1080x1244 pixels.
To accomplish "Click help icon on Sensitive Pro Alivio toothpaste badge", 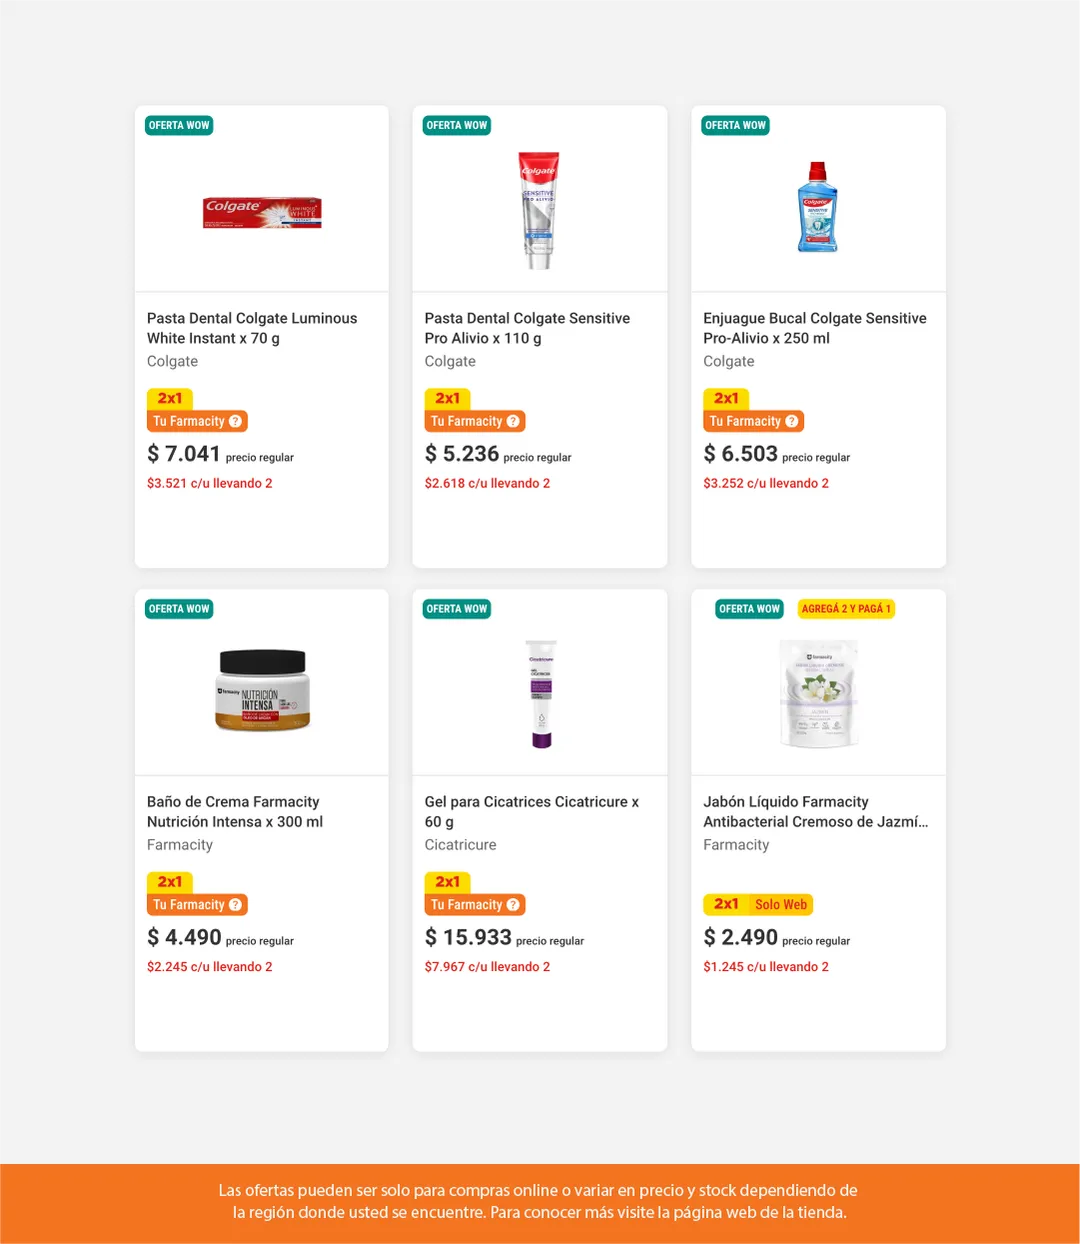I will [513, 422].
